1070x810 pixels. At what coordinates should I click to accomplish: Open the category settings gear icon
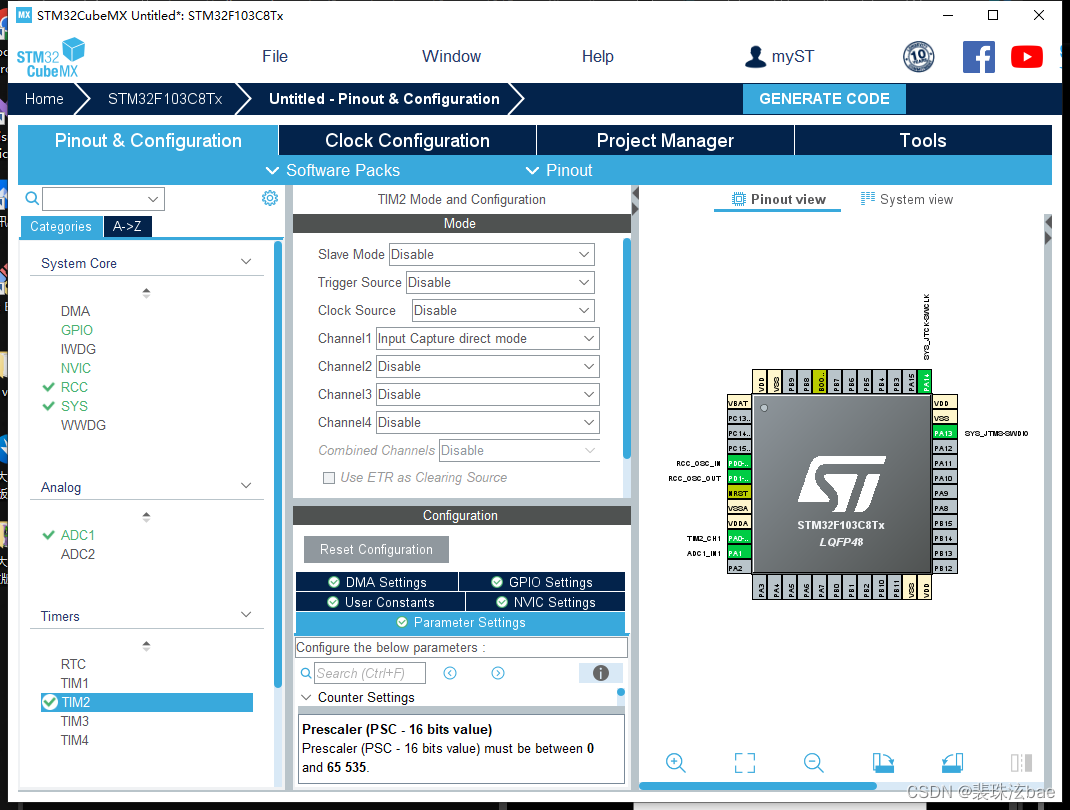coord(270,198)
